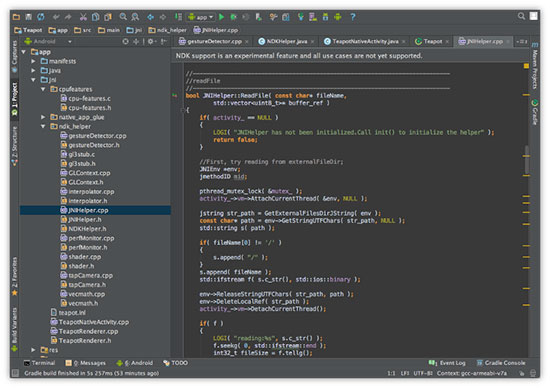Click the Copy icon in toolbar
This screenshot has height=388, width=550.
point(95,16)
